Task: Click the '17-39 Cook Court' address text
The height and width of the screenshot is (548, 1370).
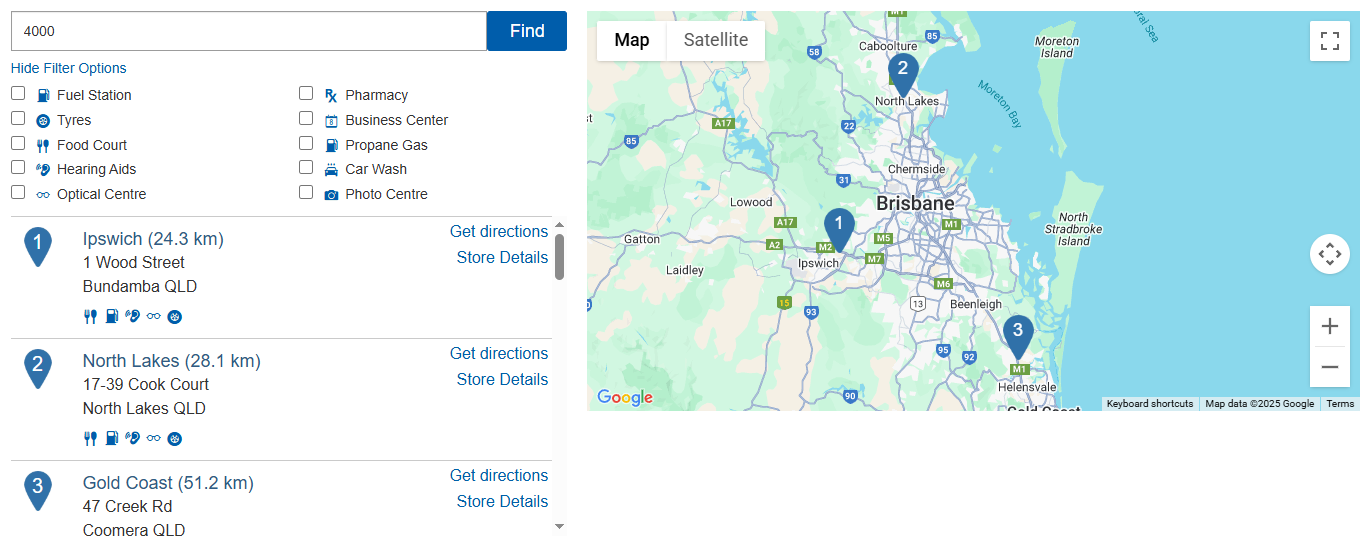Action: click(146, 384)
